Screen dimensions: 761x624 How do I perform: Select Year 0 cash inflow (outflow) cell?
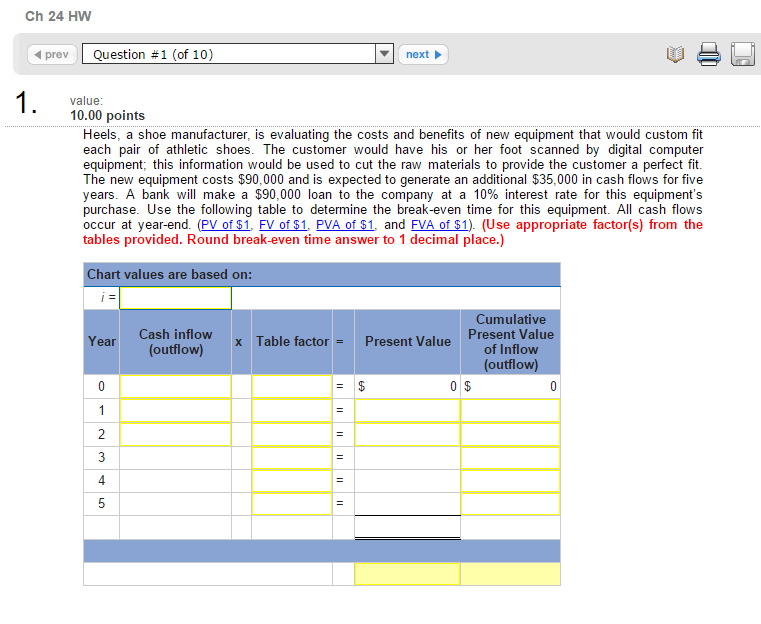pyautogui.click(x=176, y=387)
